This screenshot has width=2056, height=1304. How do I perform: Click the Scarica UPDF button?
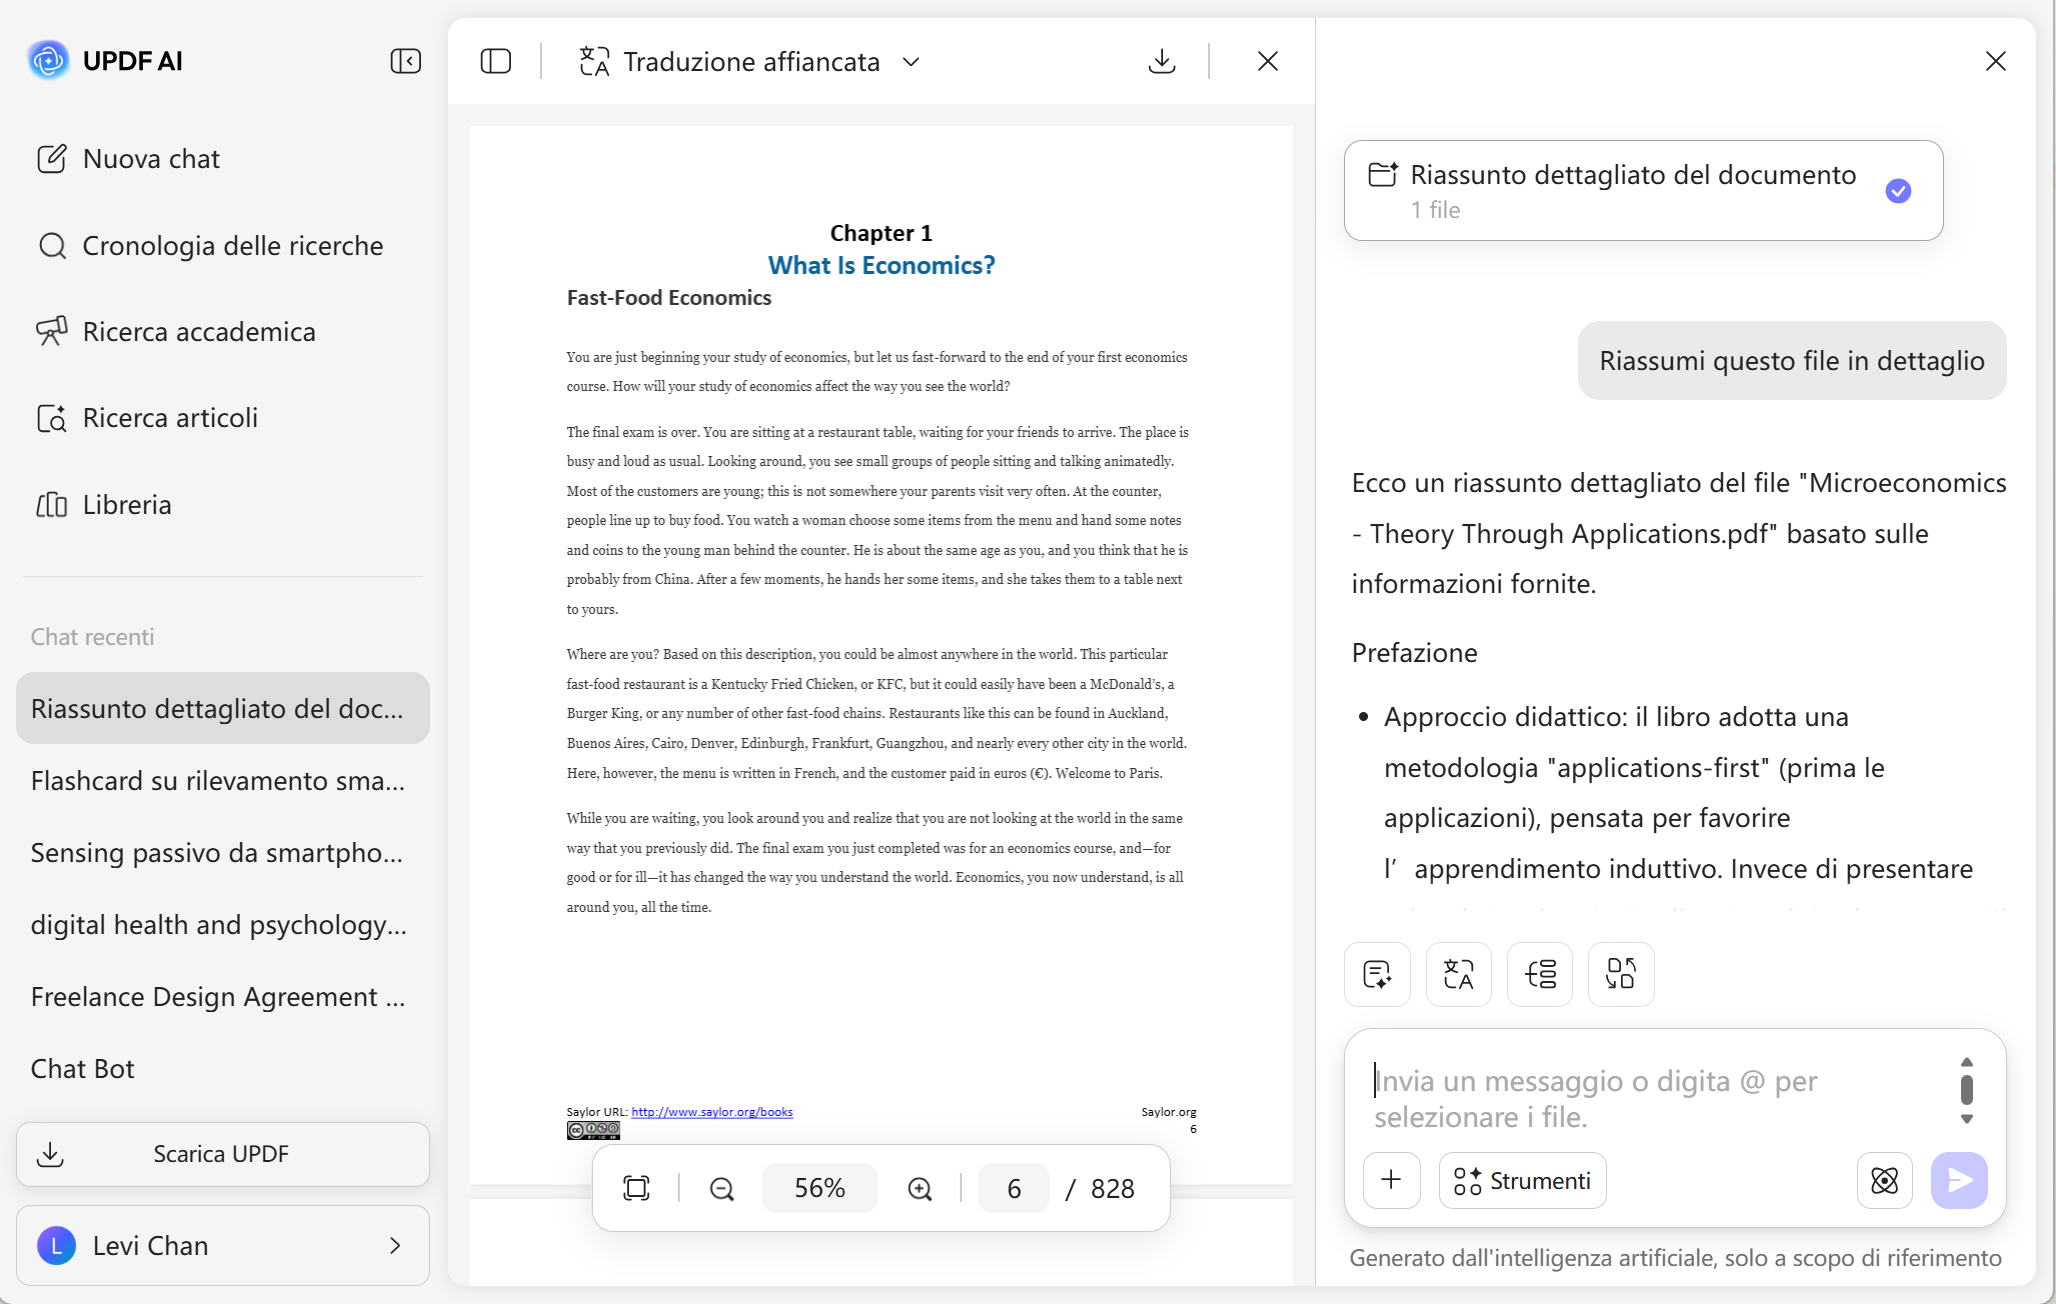click(x=222, y=1154)
